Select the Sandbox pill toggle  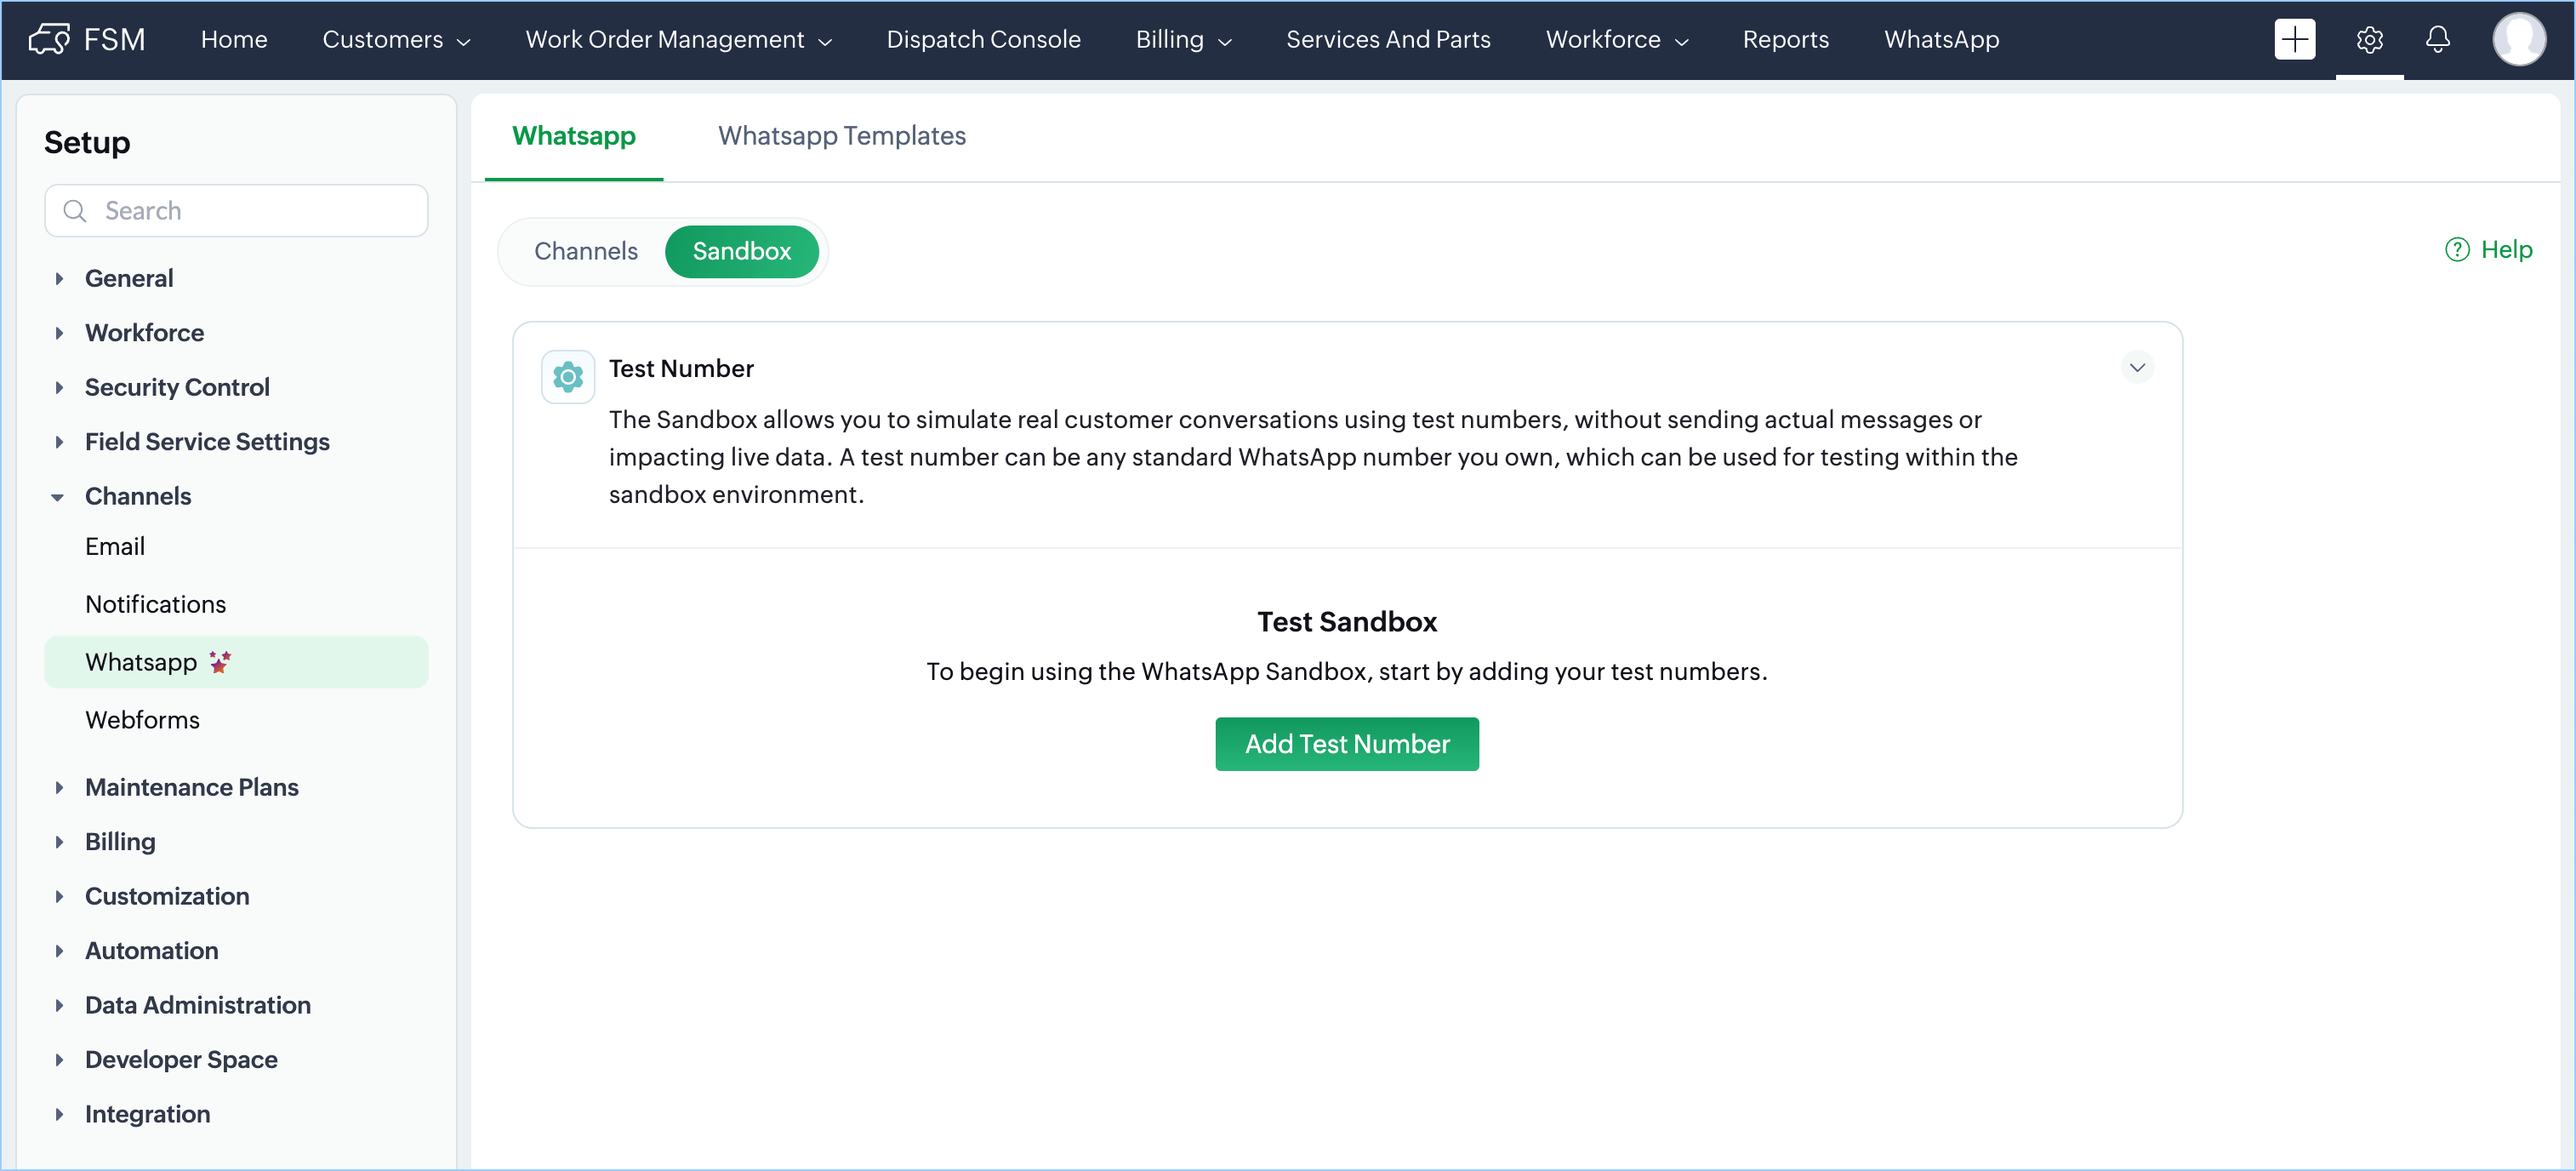741,251
